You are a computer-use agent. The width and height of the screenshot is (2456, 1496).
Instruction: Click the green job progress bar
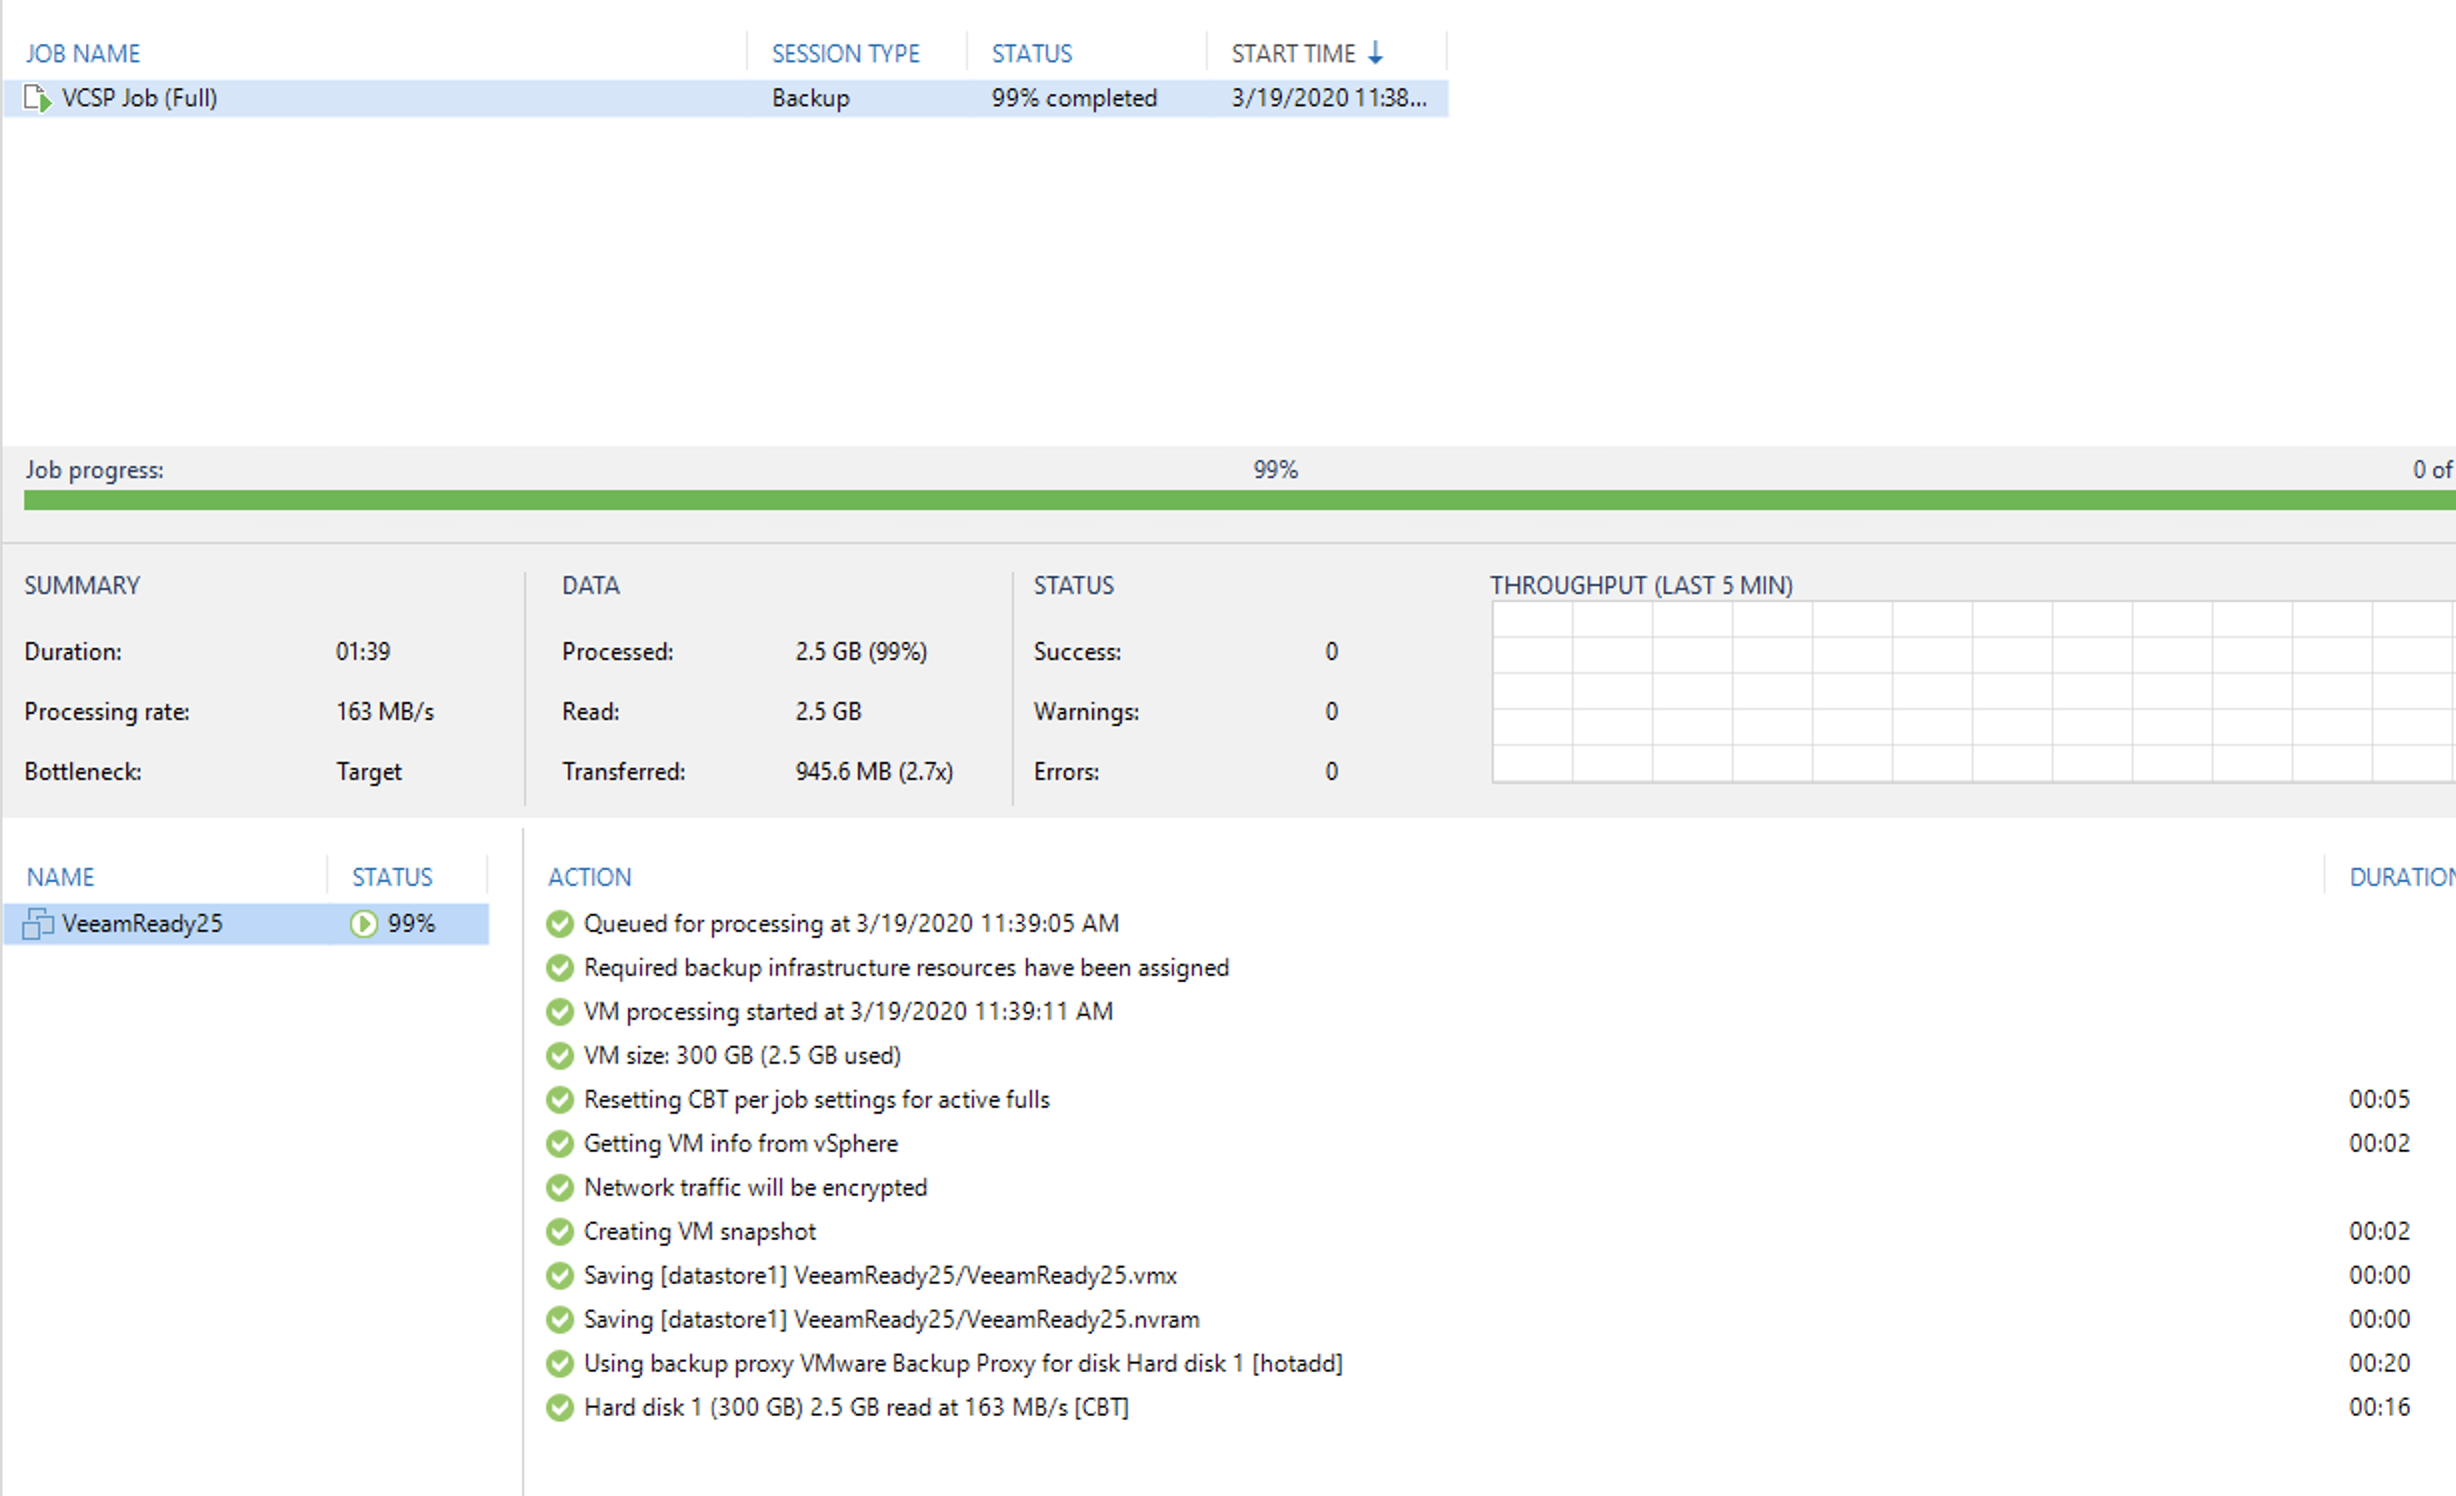(x=1239, y=500)
